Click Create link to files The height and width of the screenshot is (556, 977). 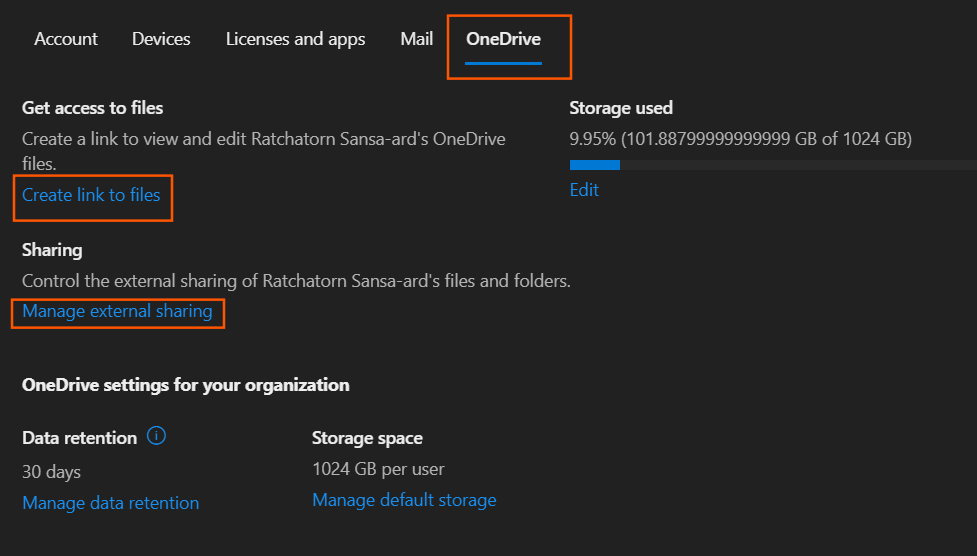tap(91, 195)
